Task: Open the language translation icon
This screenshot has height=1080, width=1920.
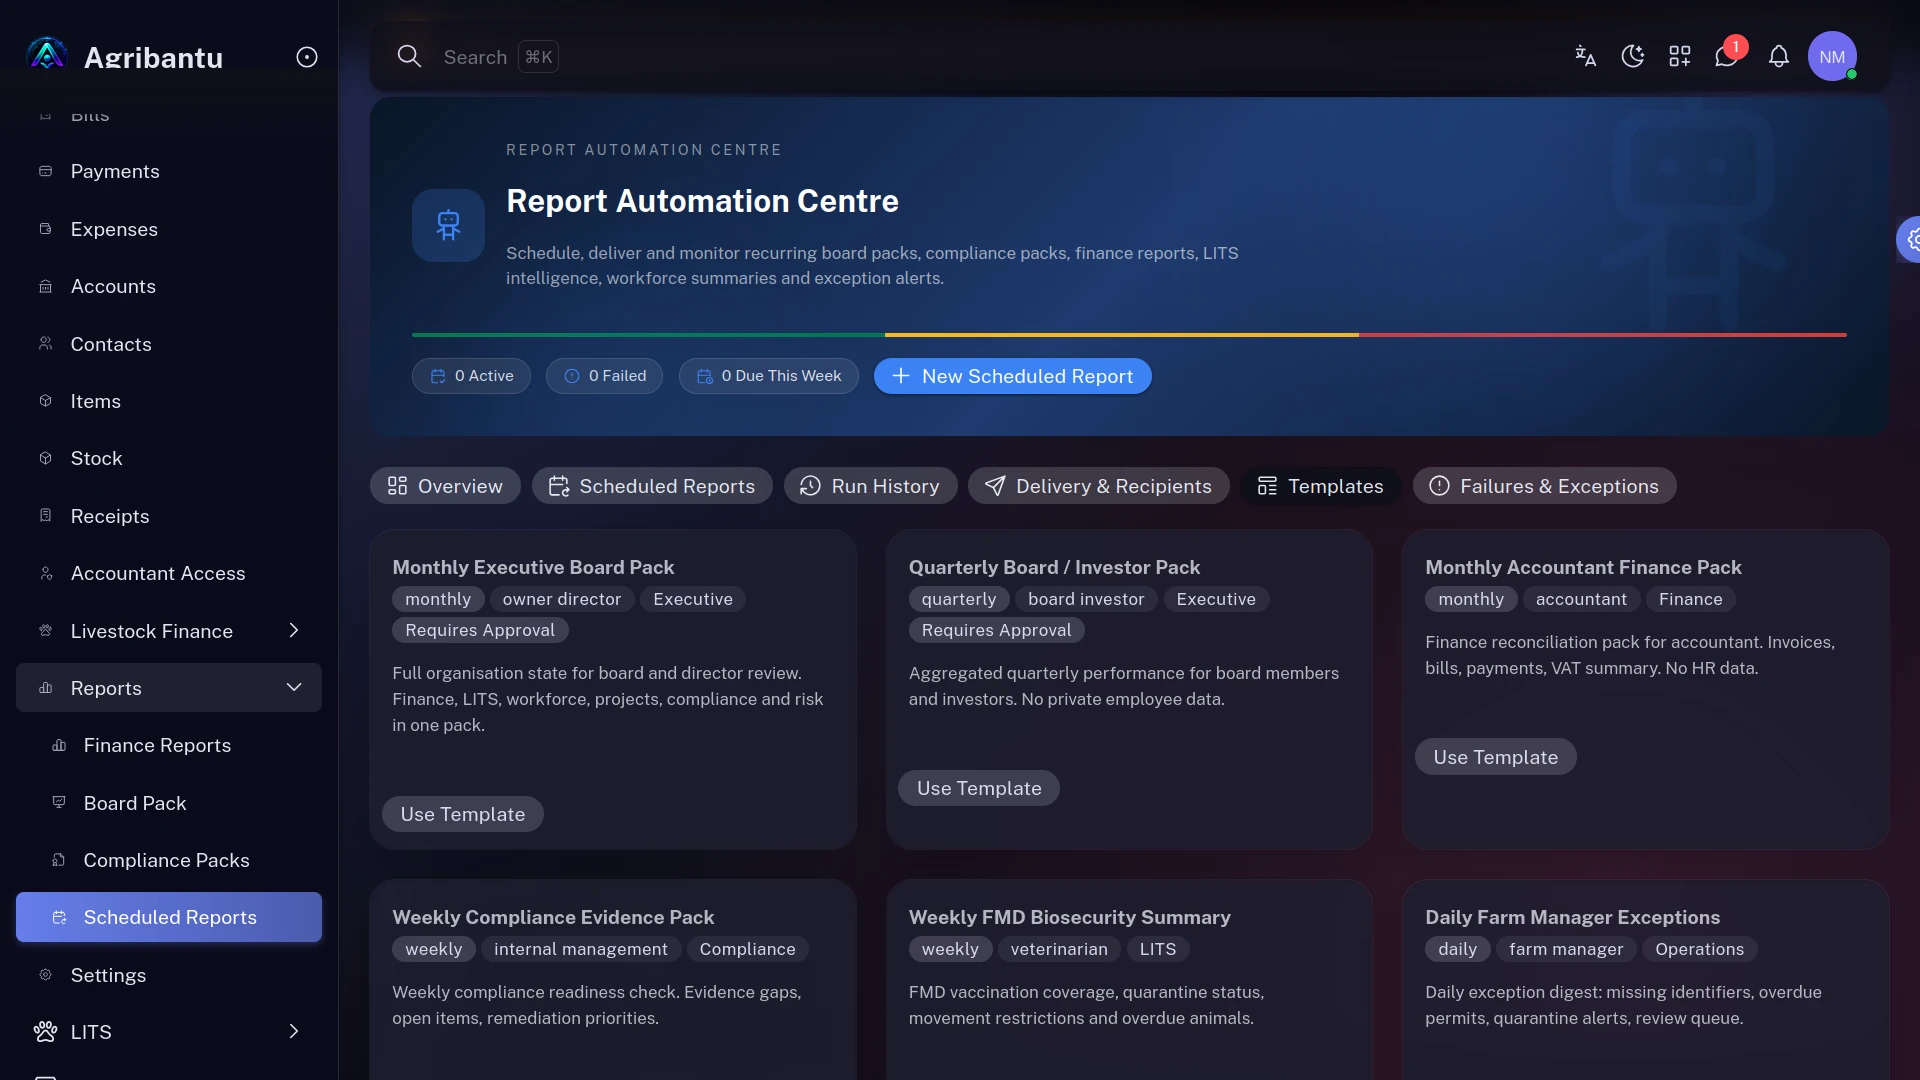Action: pos(1585,56)
